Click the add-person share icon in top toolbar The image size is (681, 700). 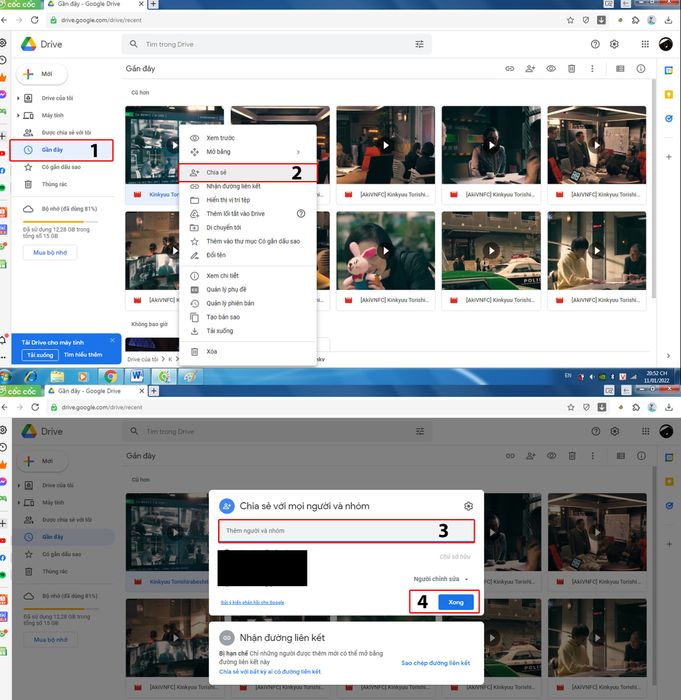pos(530,69)
